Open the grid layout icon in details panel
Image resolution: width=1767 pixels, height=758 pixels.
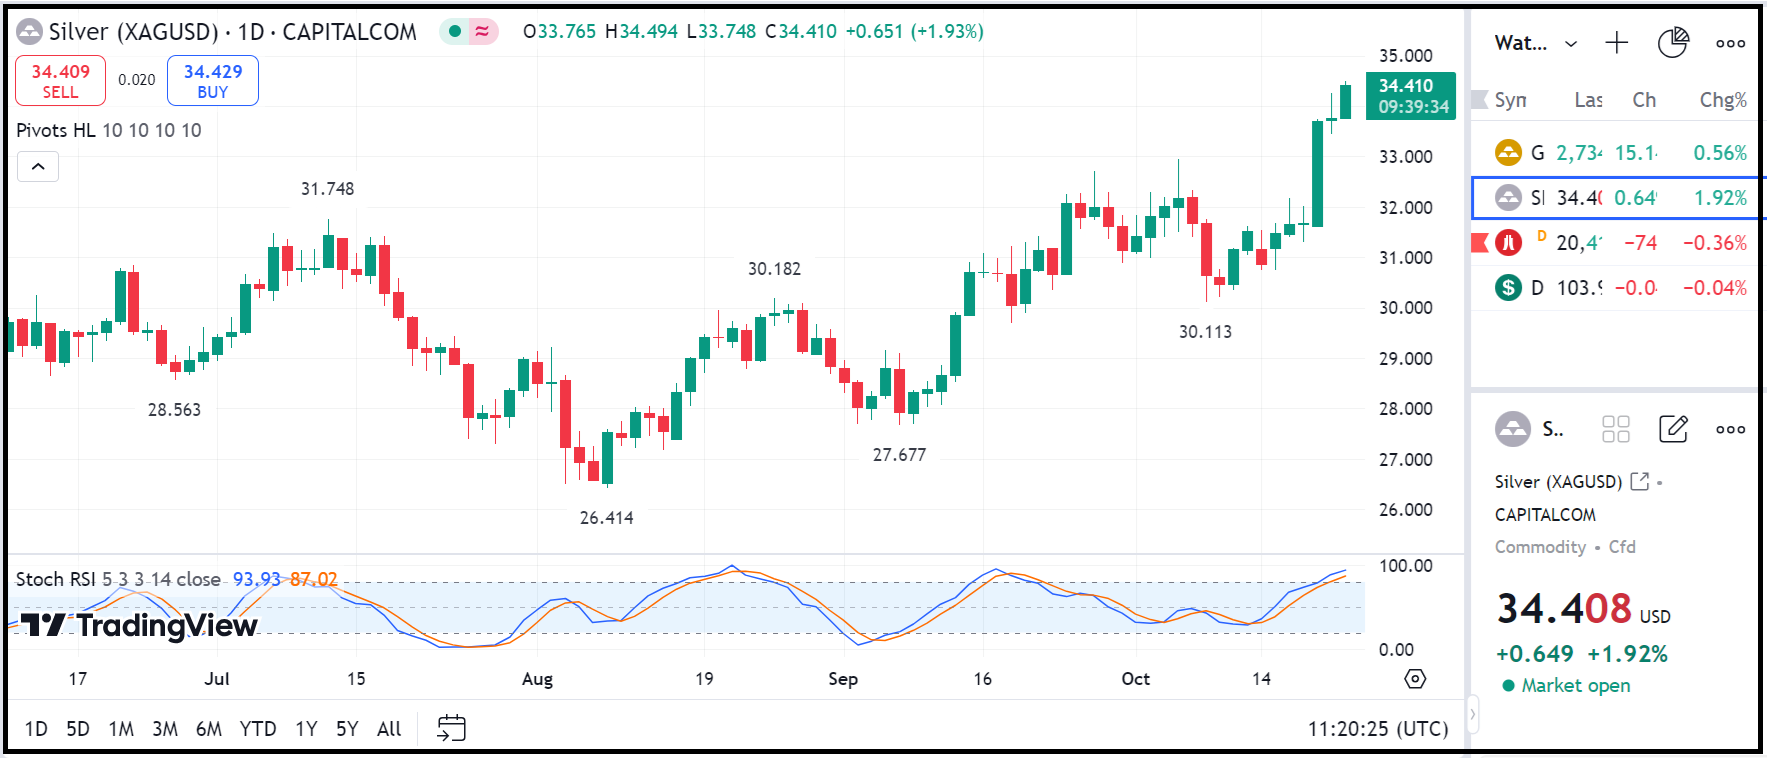click(1615, 429)
